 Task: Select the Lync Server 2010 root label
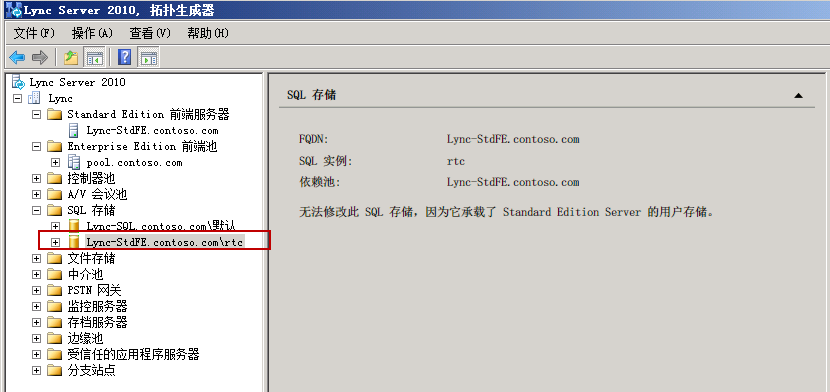(78, 82)
